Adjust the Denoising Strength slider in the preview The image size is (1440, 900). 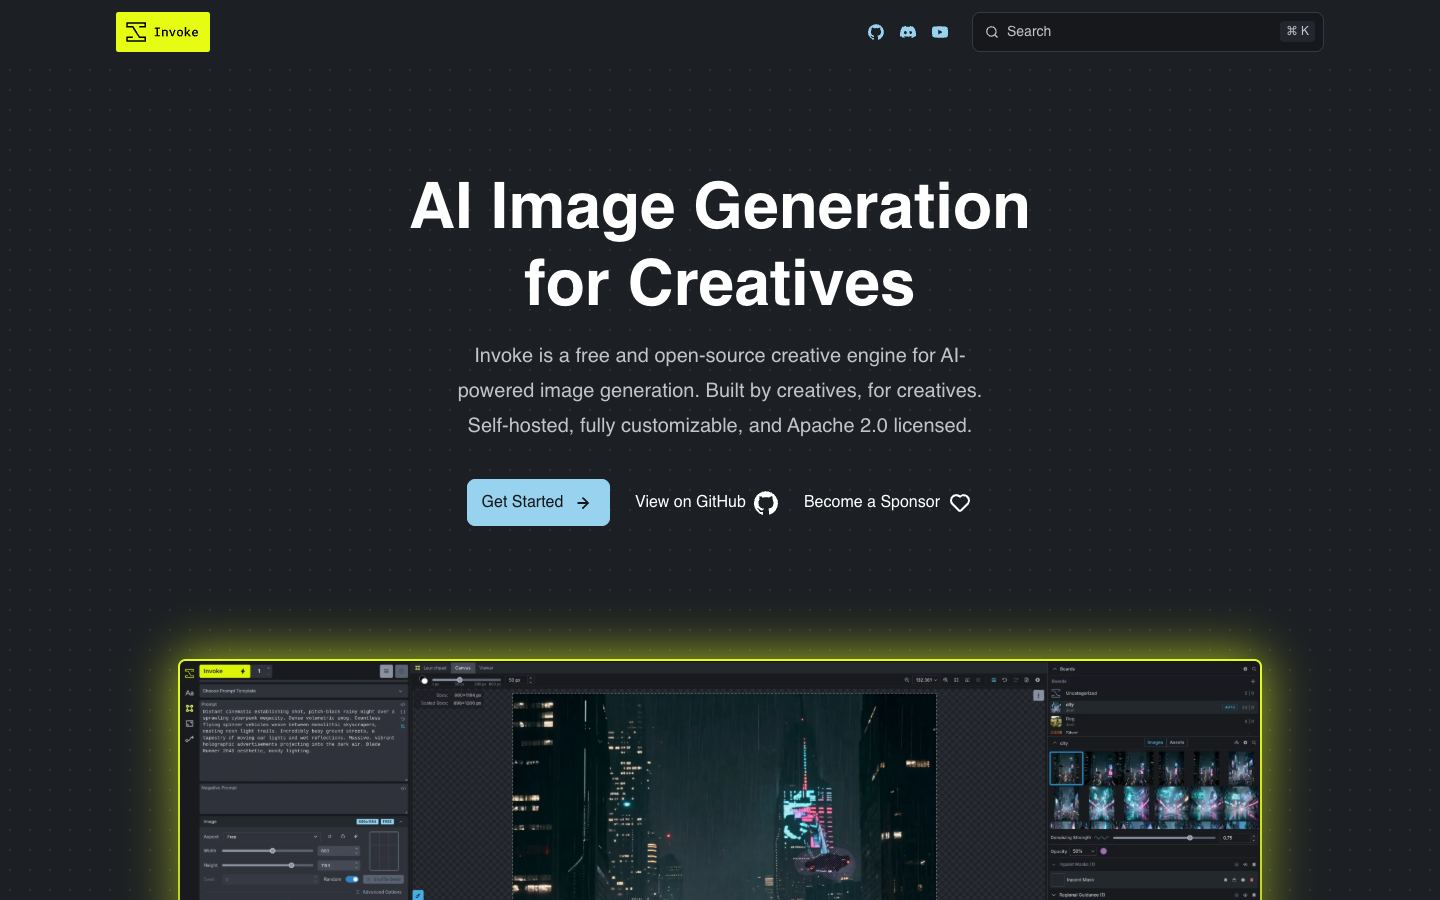1165,838
